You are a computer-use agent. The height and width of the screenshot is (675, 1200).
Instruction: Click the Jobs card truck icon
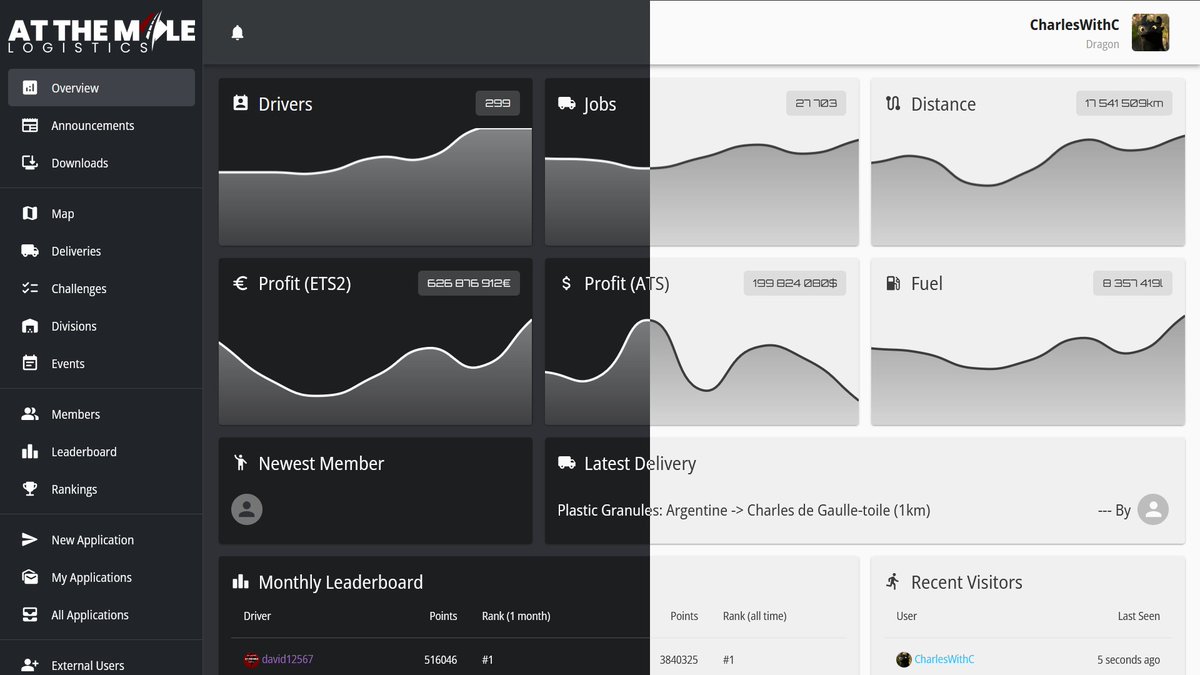point(566,103)
